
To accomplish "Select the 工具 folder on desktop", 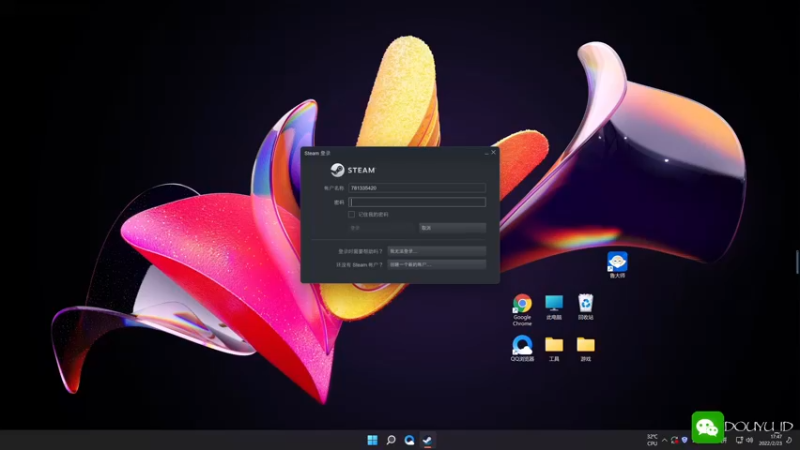I will [x=554, y=349].
